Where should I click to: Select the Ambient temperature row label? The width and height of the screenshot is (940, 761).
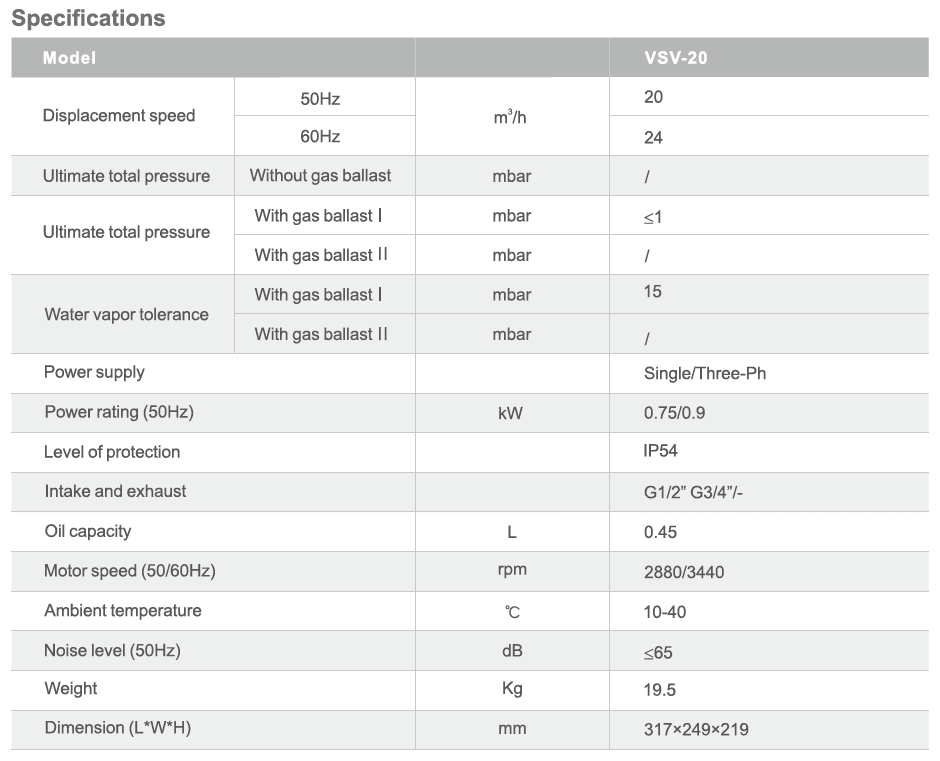(x=122, y=610)
